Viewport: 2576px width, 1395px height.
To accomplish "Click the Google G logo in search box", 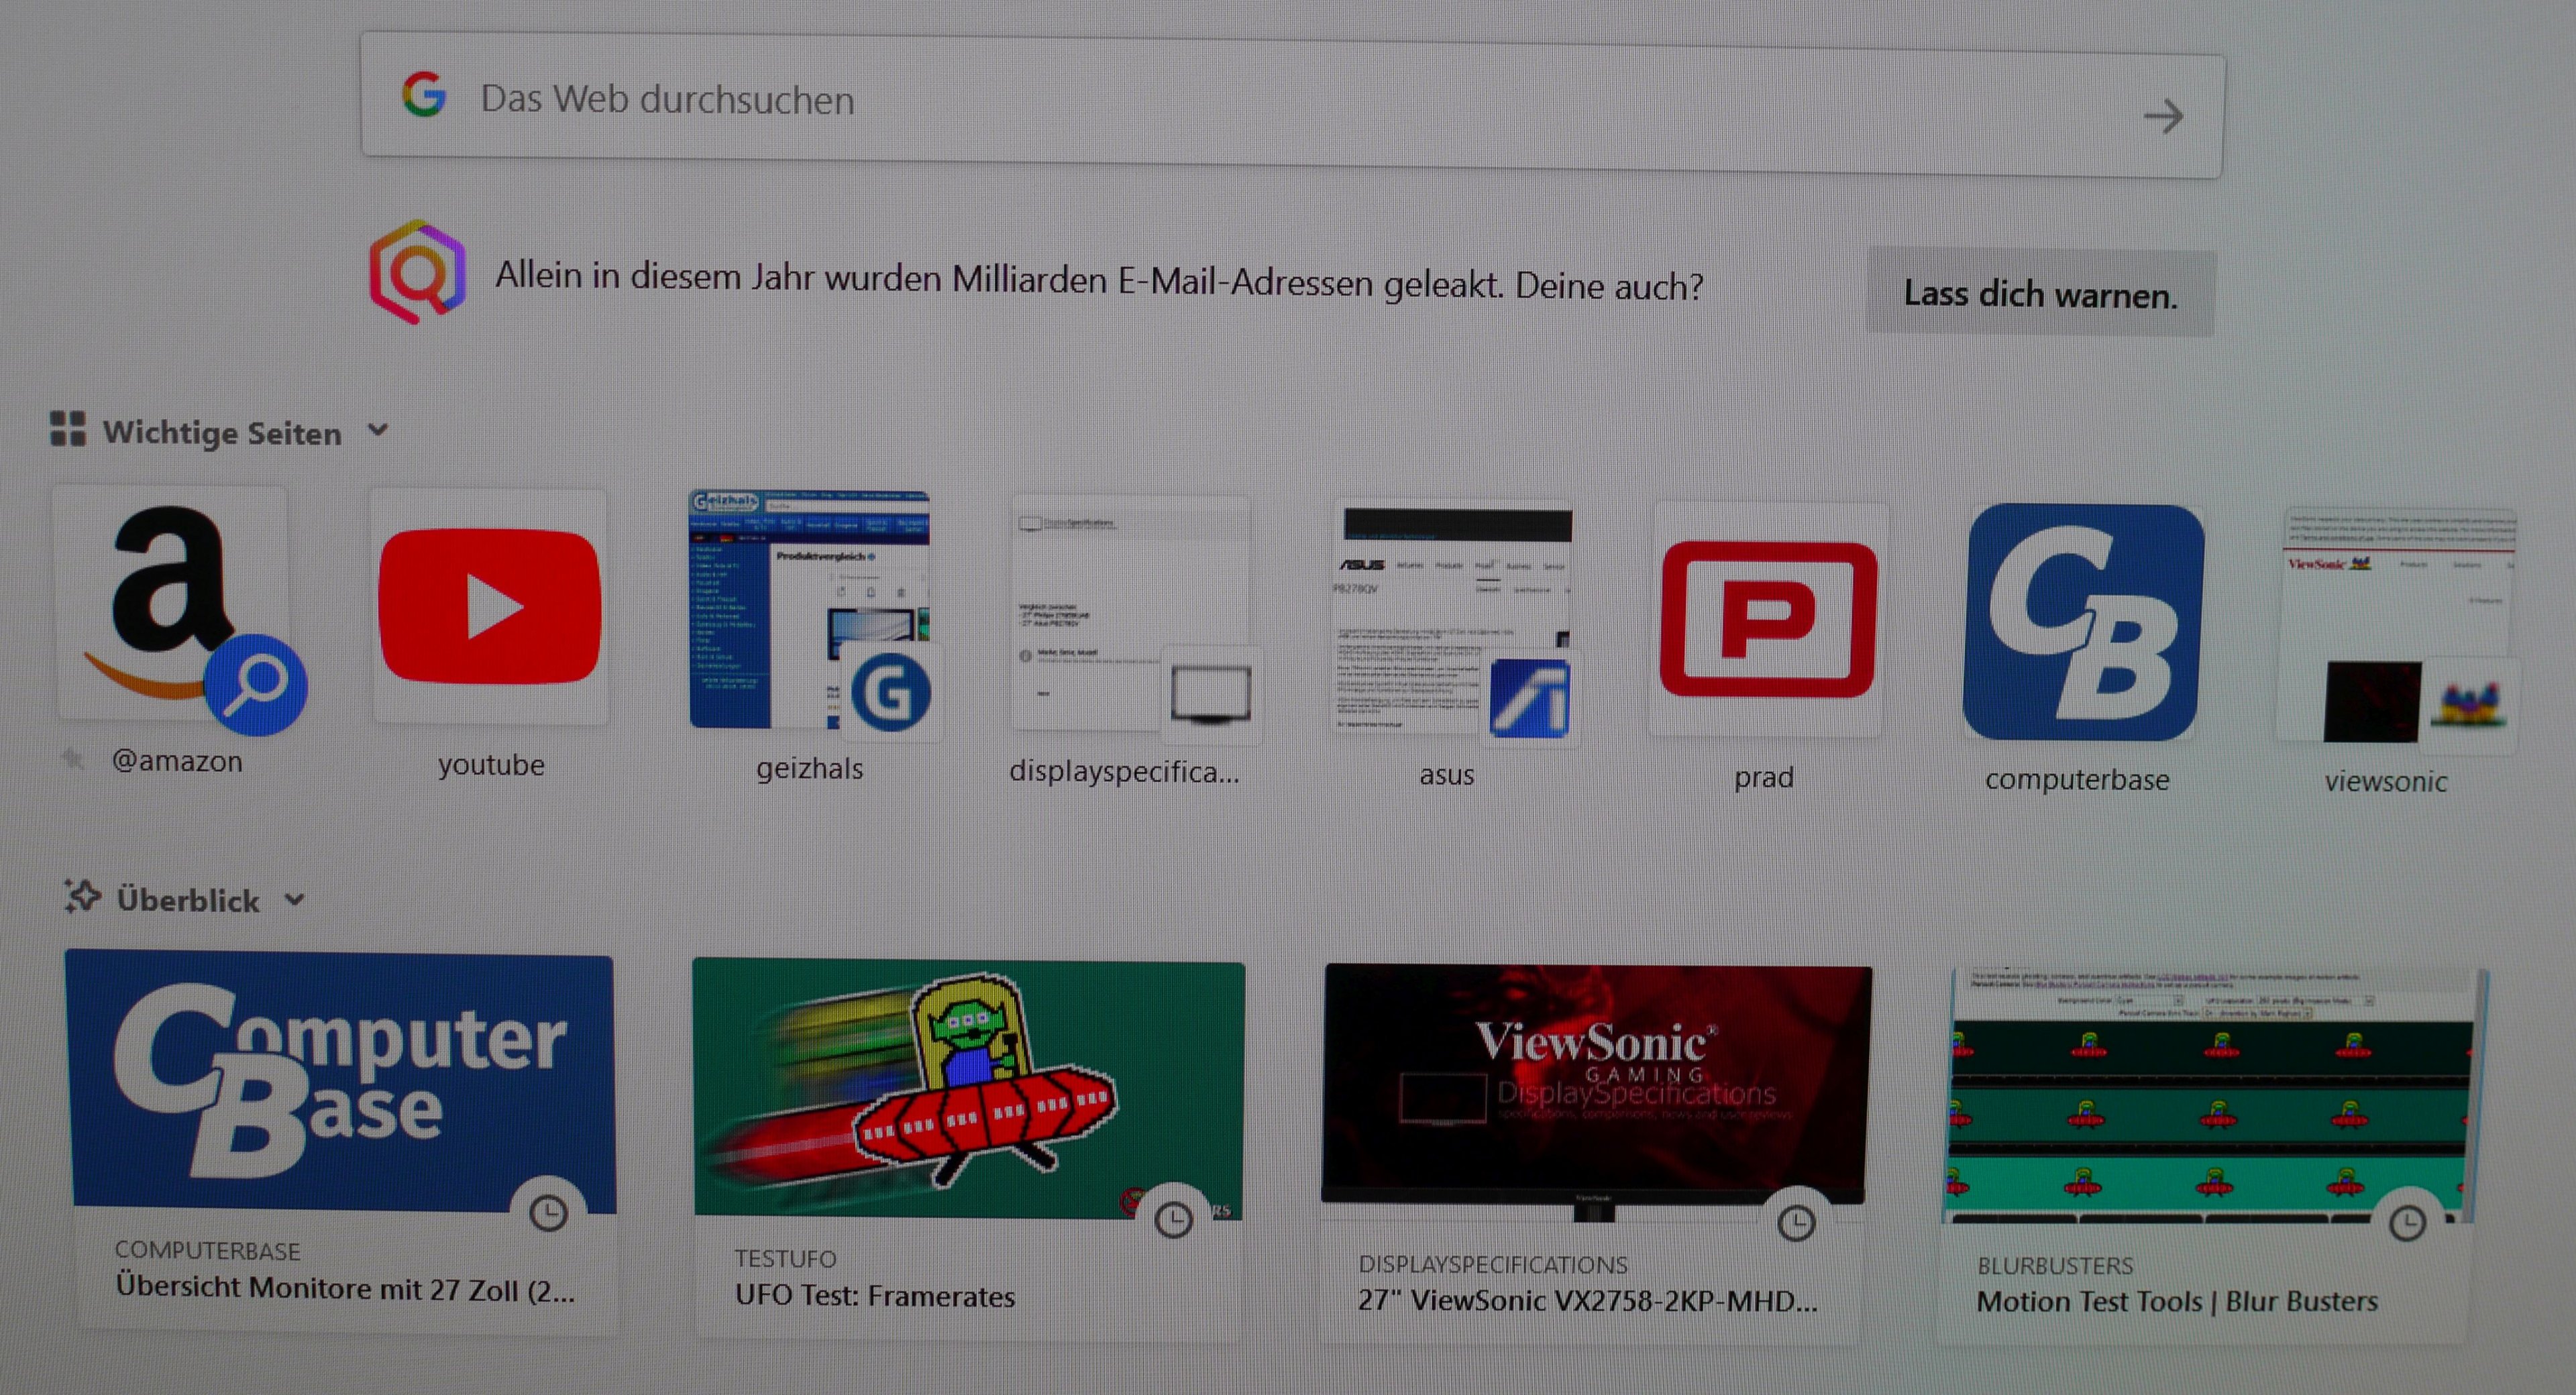I will (x=424, y=95).
